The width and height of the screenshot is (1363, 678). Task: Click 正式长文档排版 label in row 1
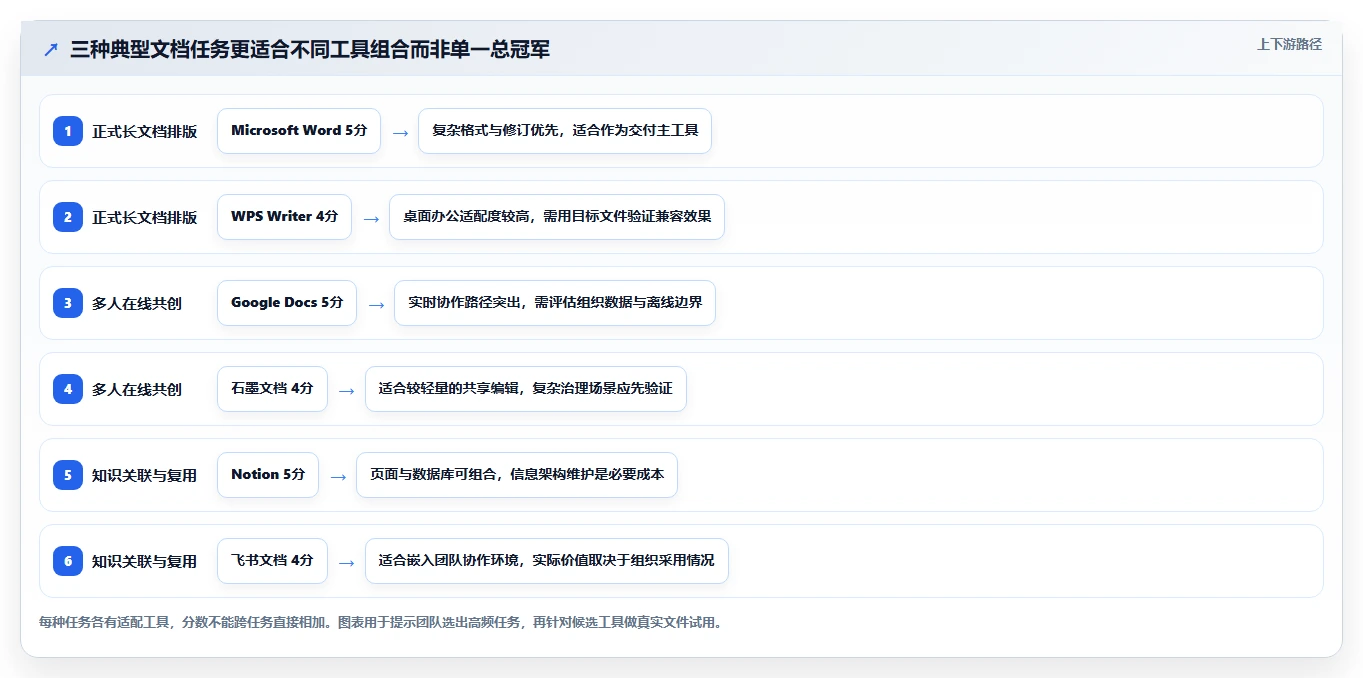pyautogui.click(x=145, y=131)
